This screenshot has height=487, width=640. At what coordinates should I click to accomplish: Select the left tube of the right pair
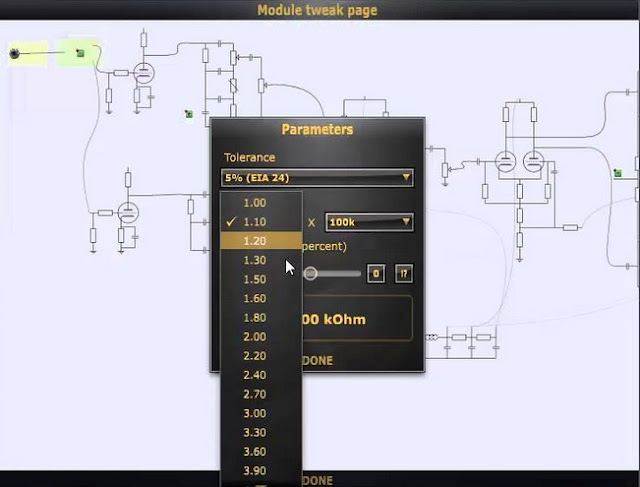click(505, 161)
